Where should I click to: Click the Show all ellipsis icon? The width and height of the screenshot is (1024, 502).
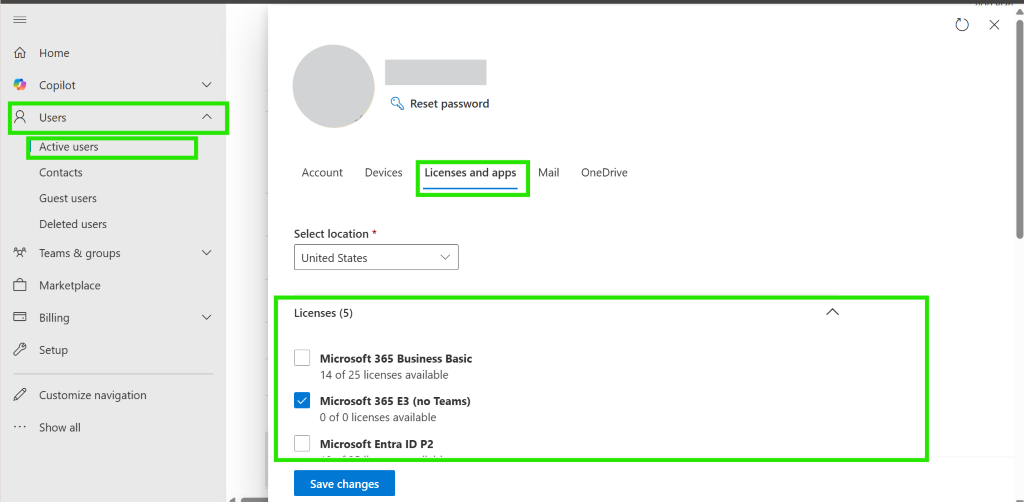(20, 428)
